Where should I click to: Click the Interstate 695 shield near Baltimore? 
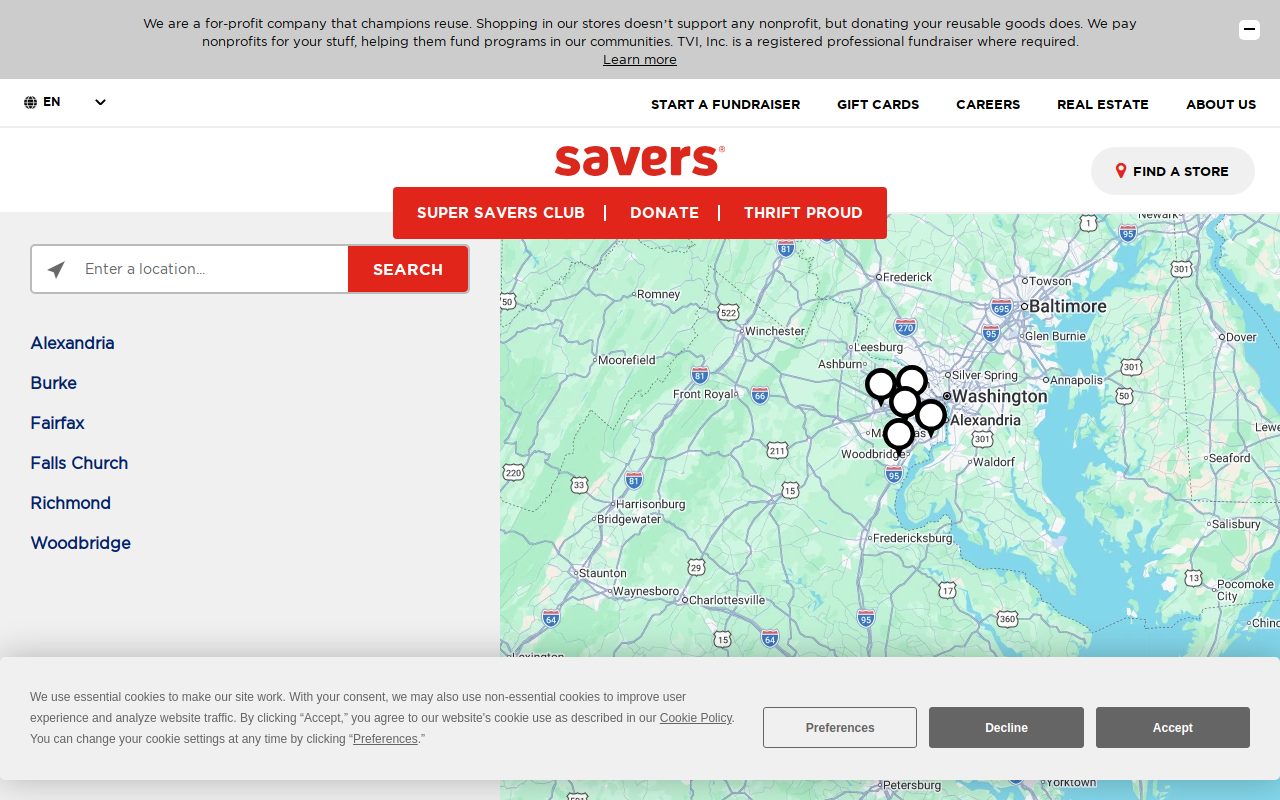click(x=1000, y=306)
